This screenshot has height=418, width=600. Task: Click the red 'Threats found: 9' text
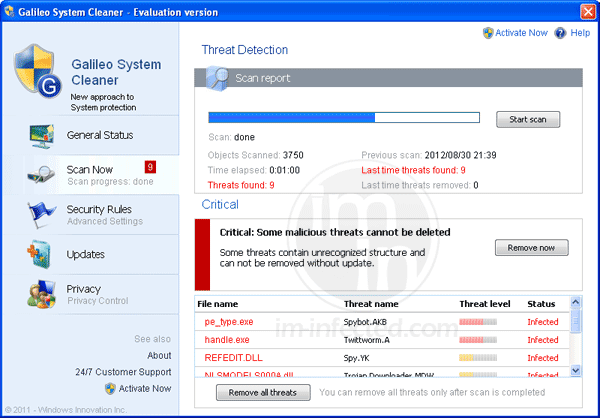pyautogui.click(x=241, y=185)
